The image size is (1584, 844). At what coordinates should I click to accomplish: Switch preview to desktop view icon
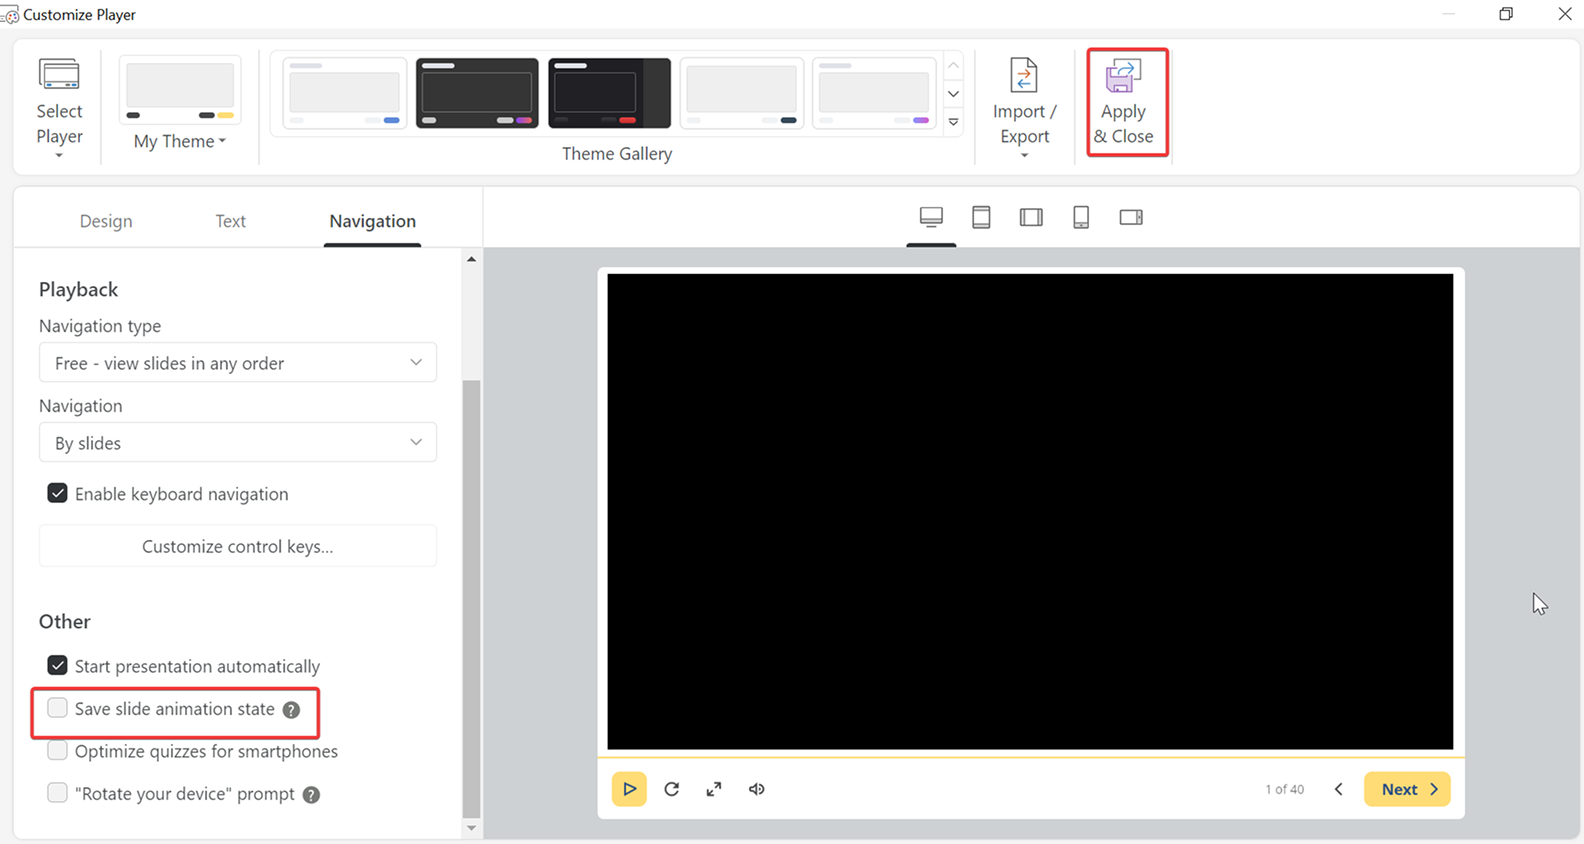click(x=931, y=217)
